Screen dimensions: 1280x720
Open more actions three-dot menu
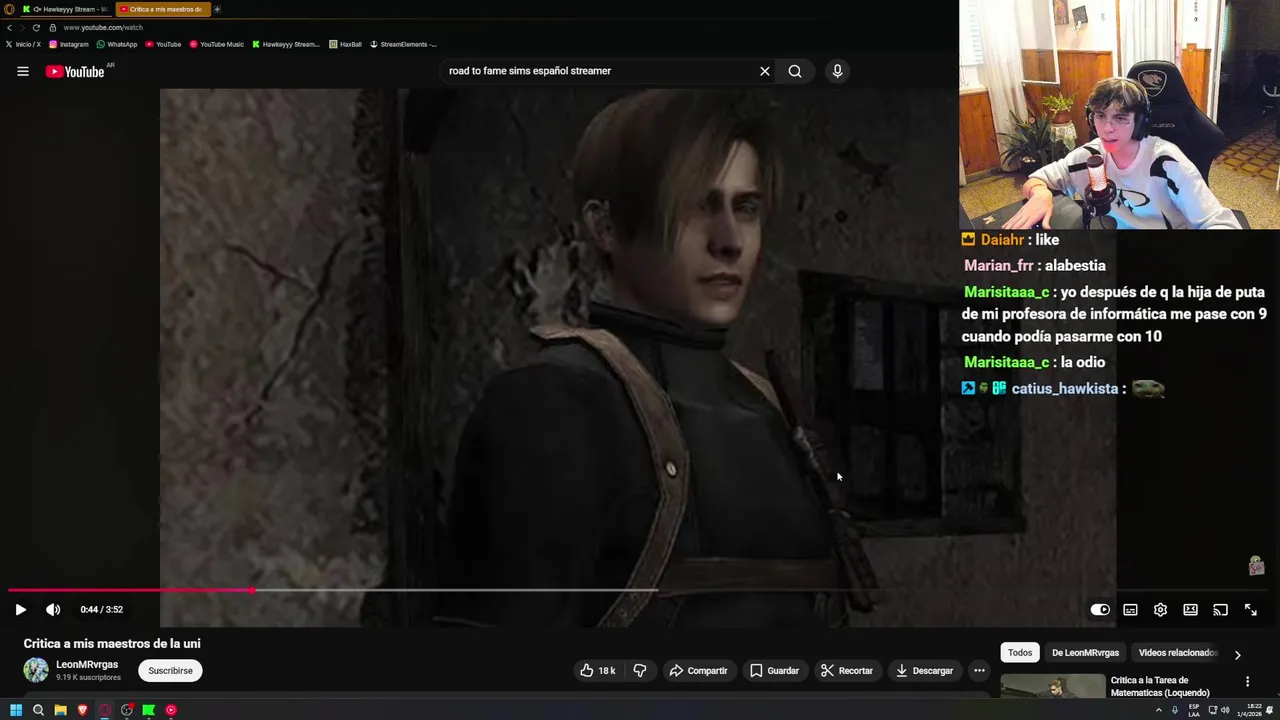979,670
